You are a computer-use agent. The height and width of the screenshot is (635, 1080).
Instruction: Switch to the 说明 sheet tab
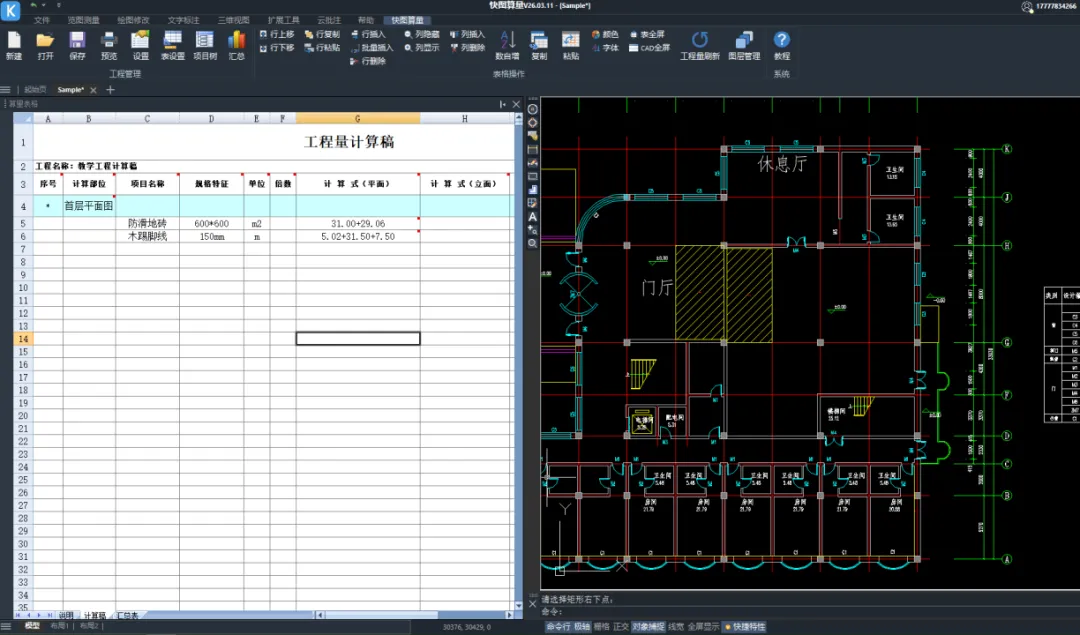(x=65, y=615)
